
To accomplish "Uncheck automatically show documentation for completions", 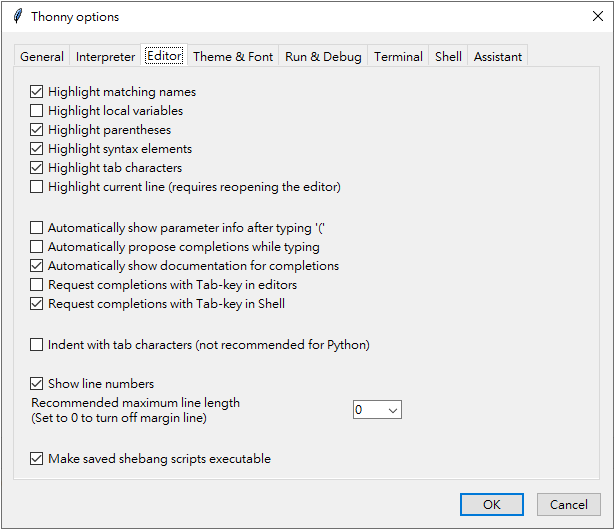I will coord(36,266).
